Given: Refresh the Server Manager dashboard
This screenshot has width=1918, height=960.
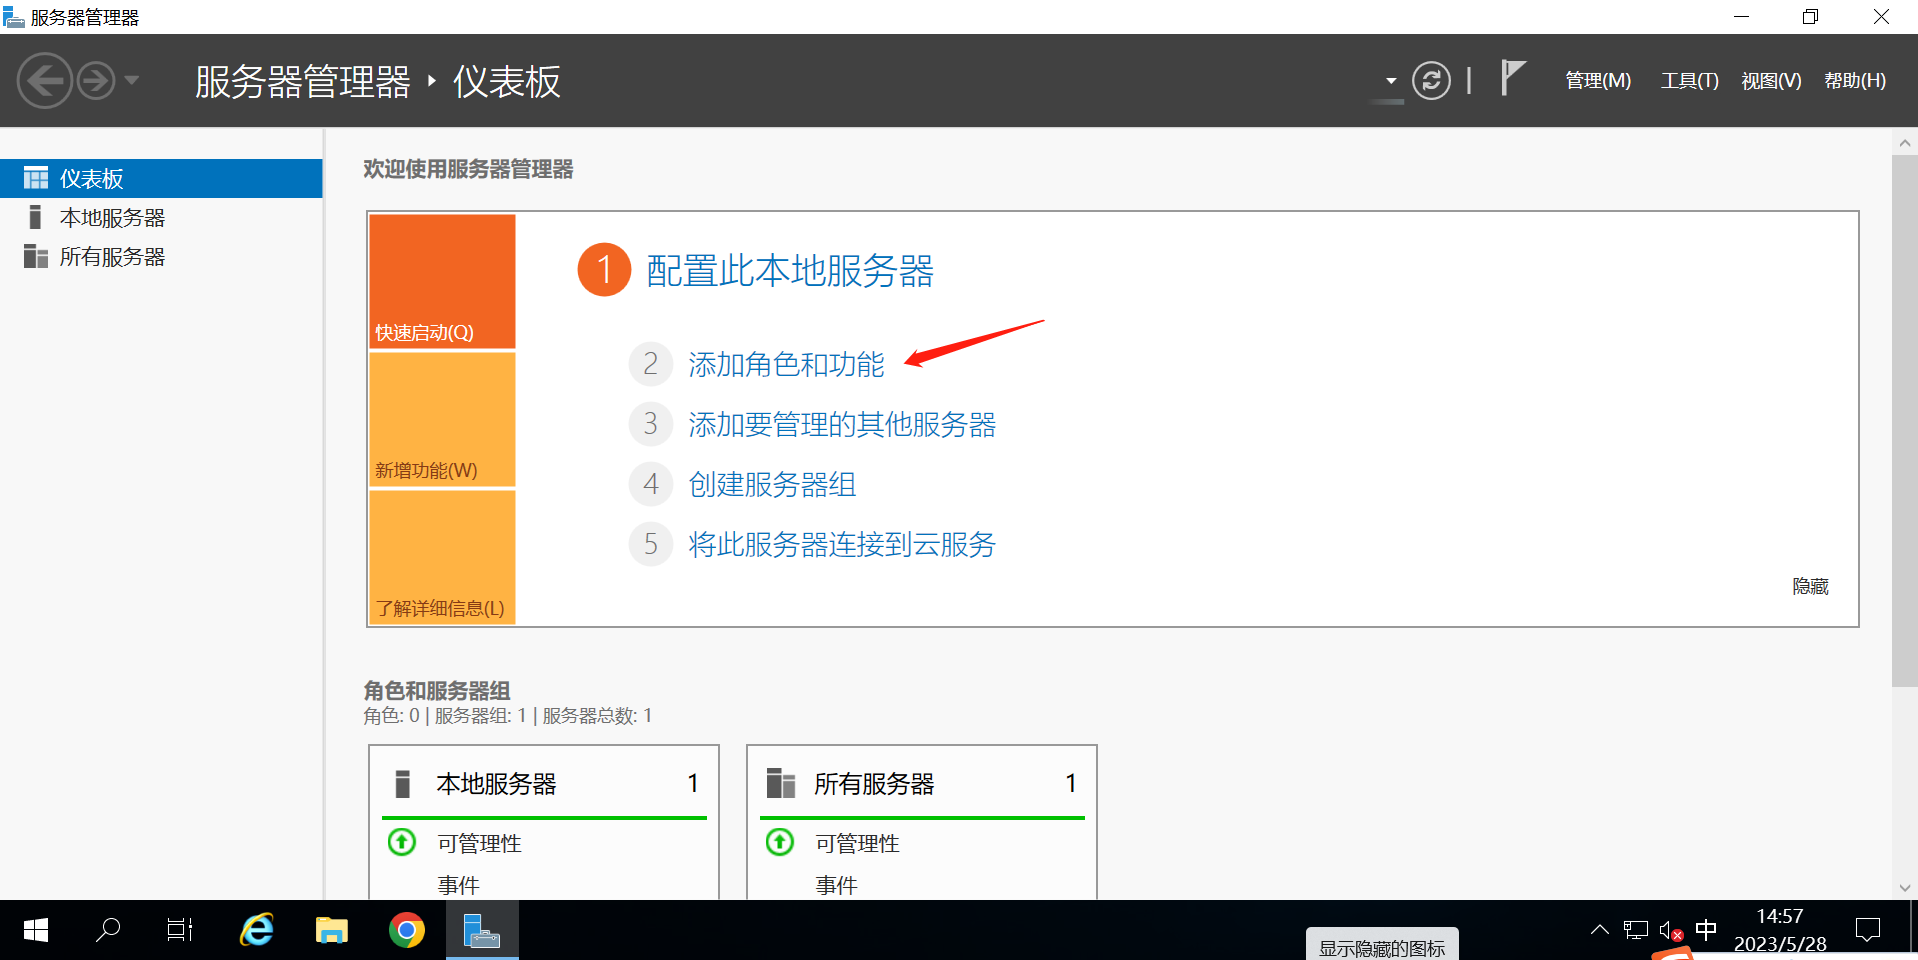Looking at the screenshot, I should [x=1431, y=81].
